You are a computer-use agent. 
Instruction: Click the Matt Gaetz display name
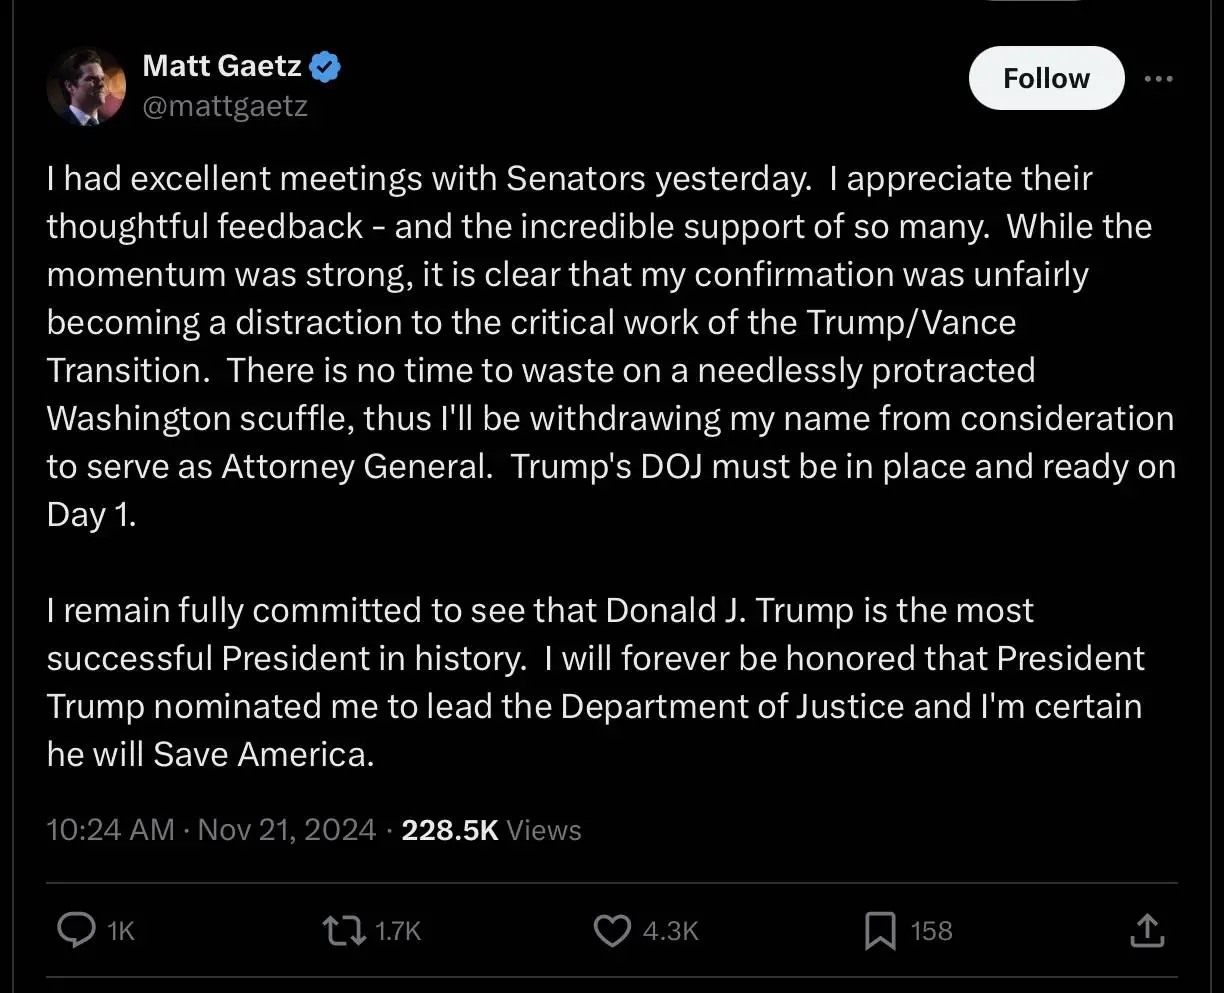(222, 66)
